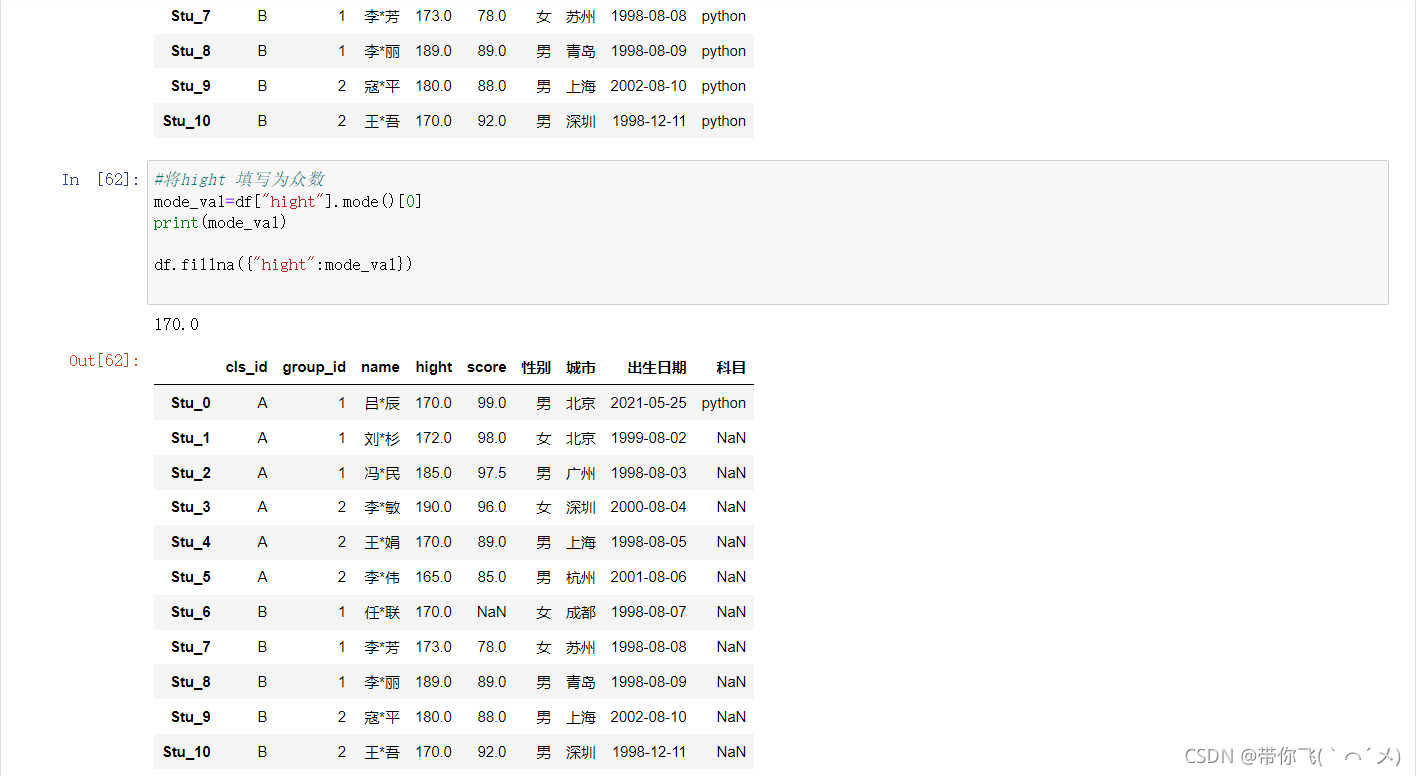This screenshot has height=776, width=1416.
Task: Click the name cell 吕*辰
Action: click(382, 403)
